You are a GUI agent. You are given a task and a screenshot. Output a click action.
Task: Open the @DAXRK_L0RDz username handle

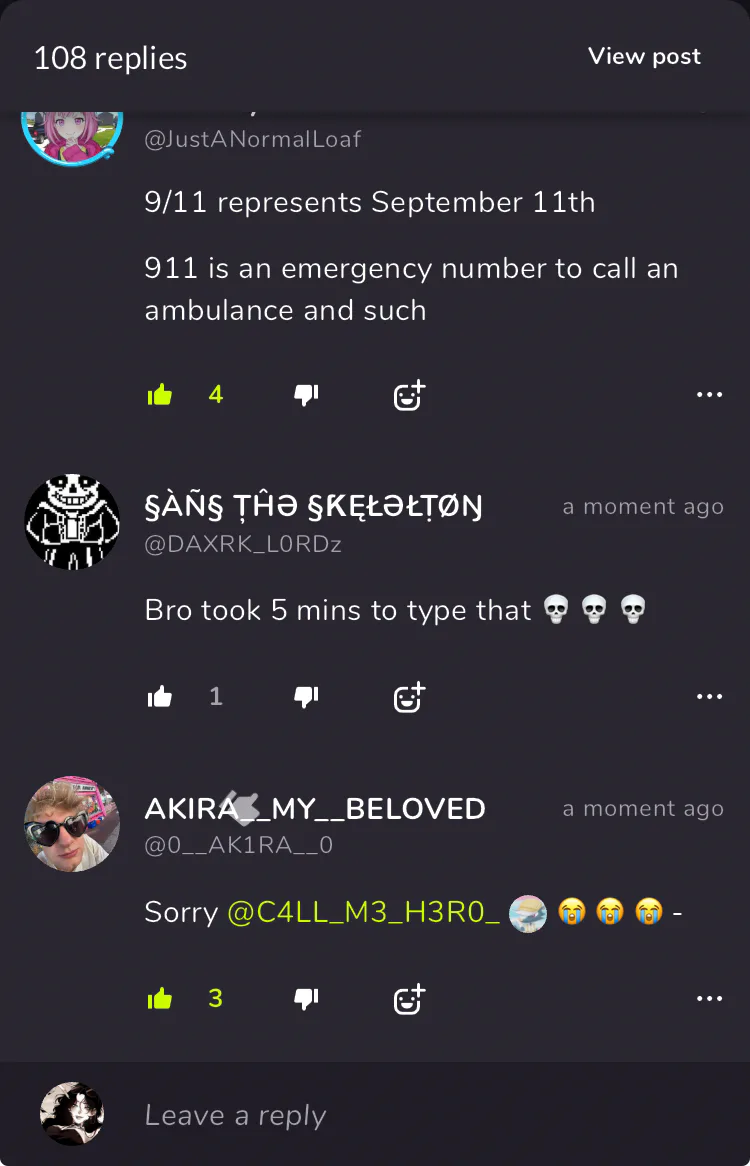coord(243,544)
